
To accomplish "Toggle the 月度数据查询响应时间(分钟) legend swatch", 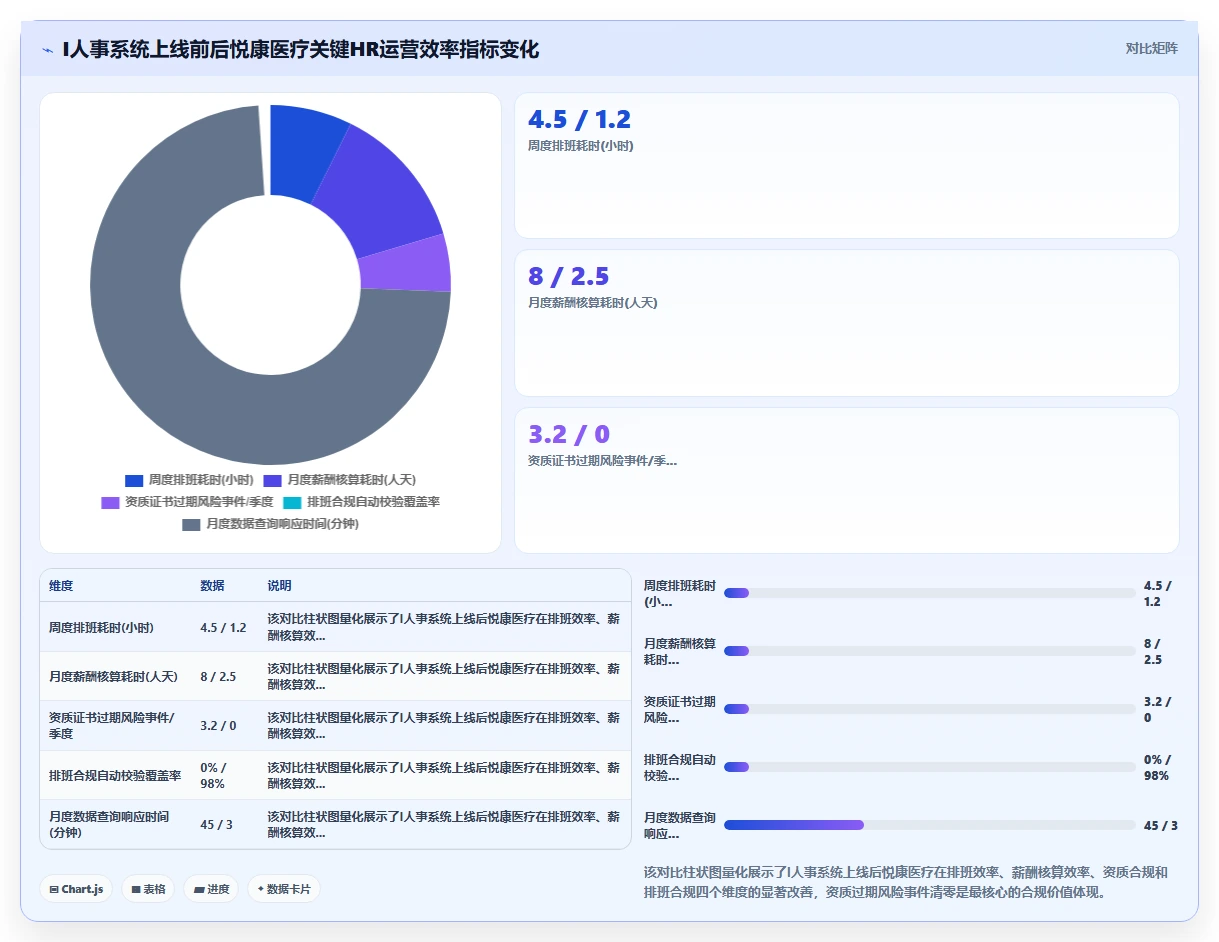I will (x=191, y=524).
